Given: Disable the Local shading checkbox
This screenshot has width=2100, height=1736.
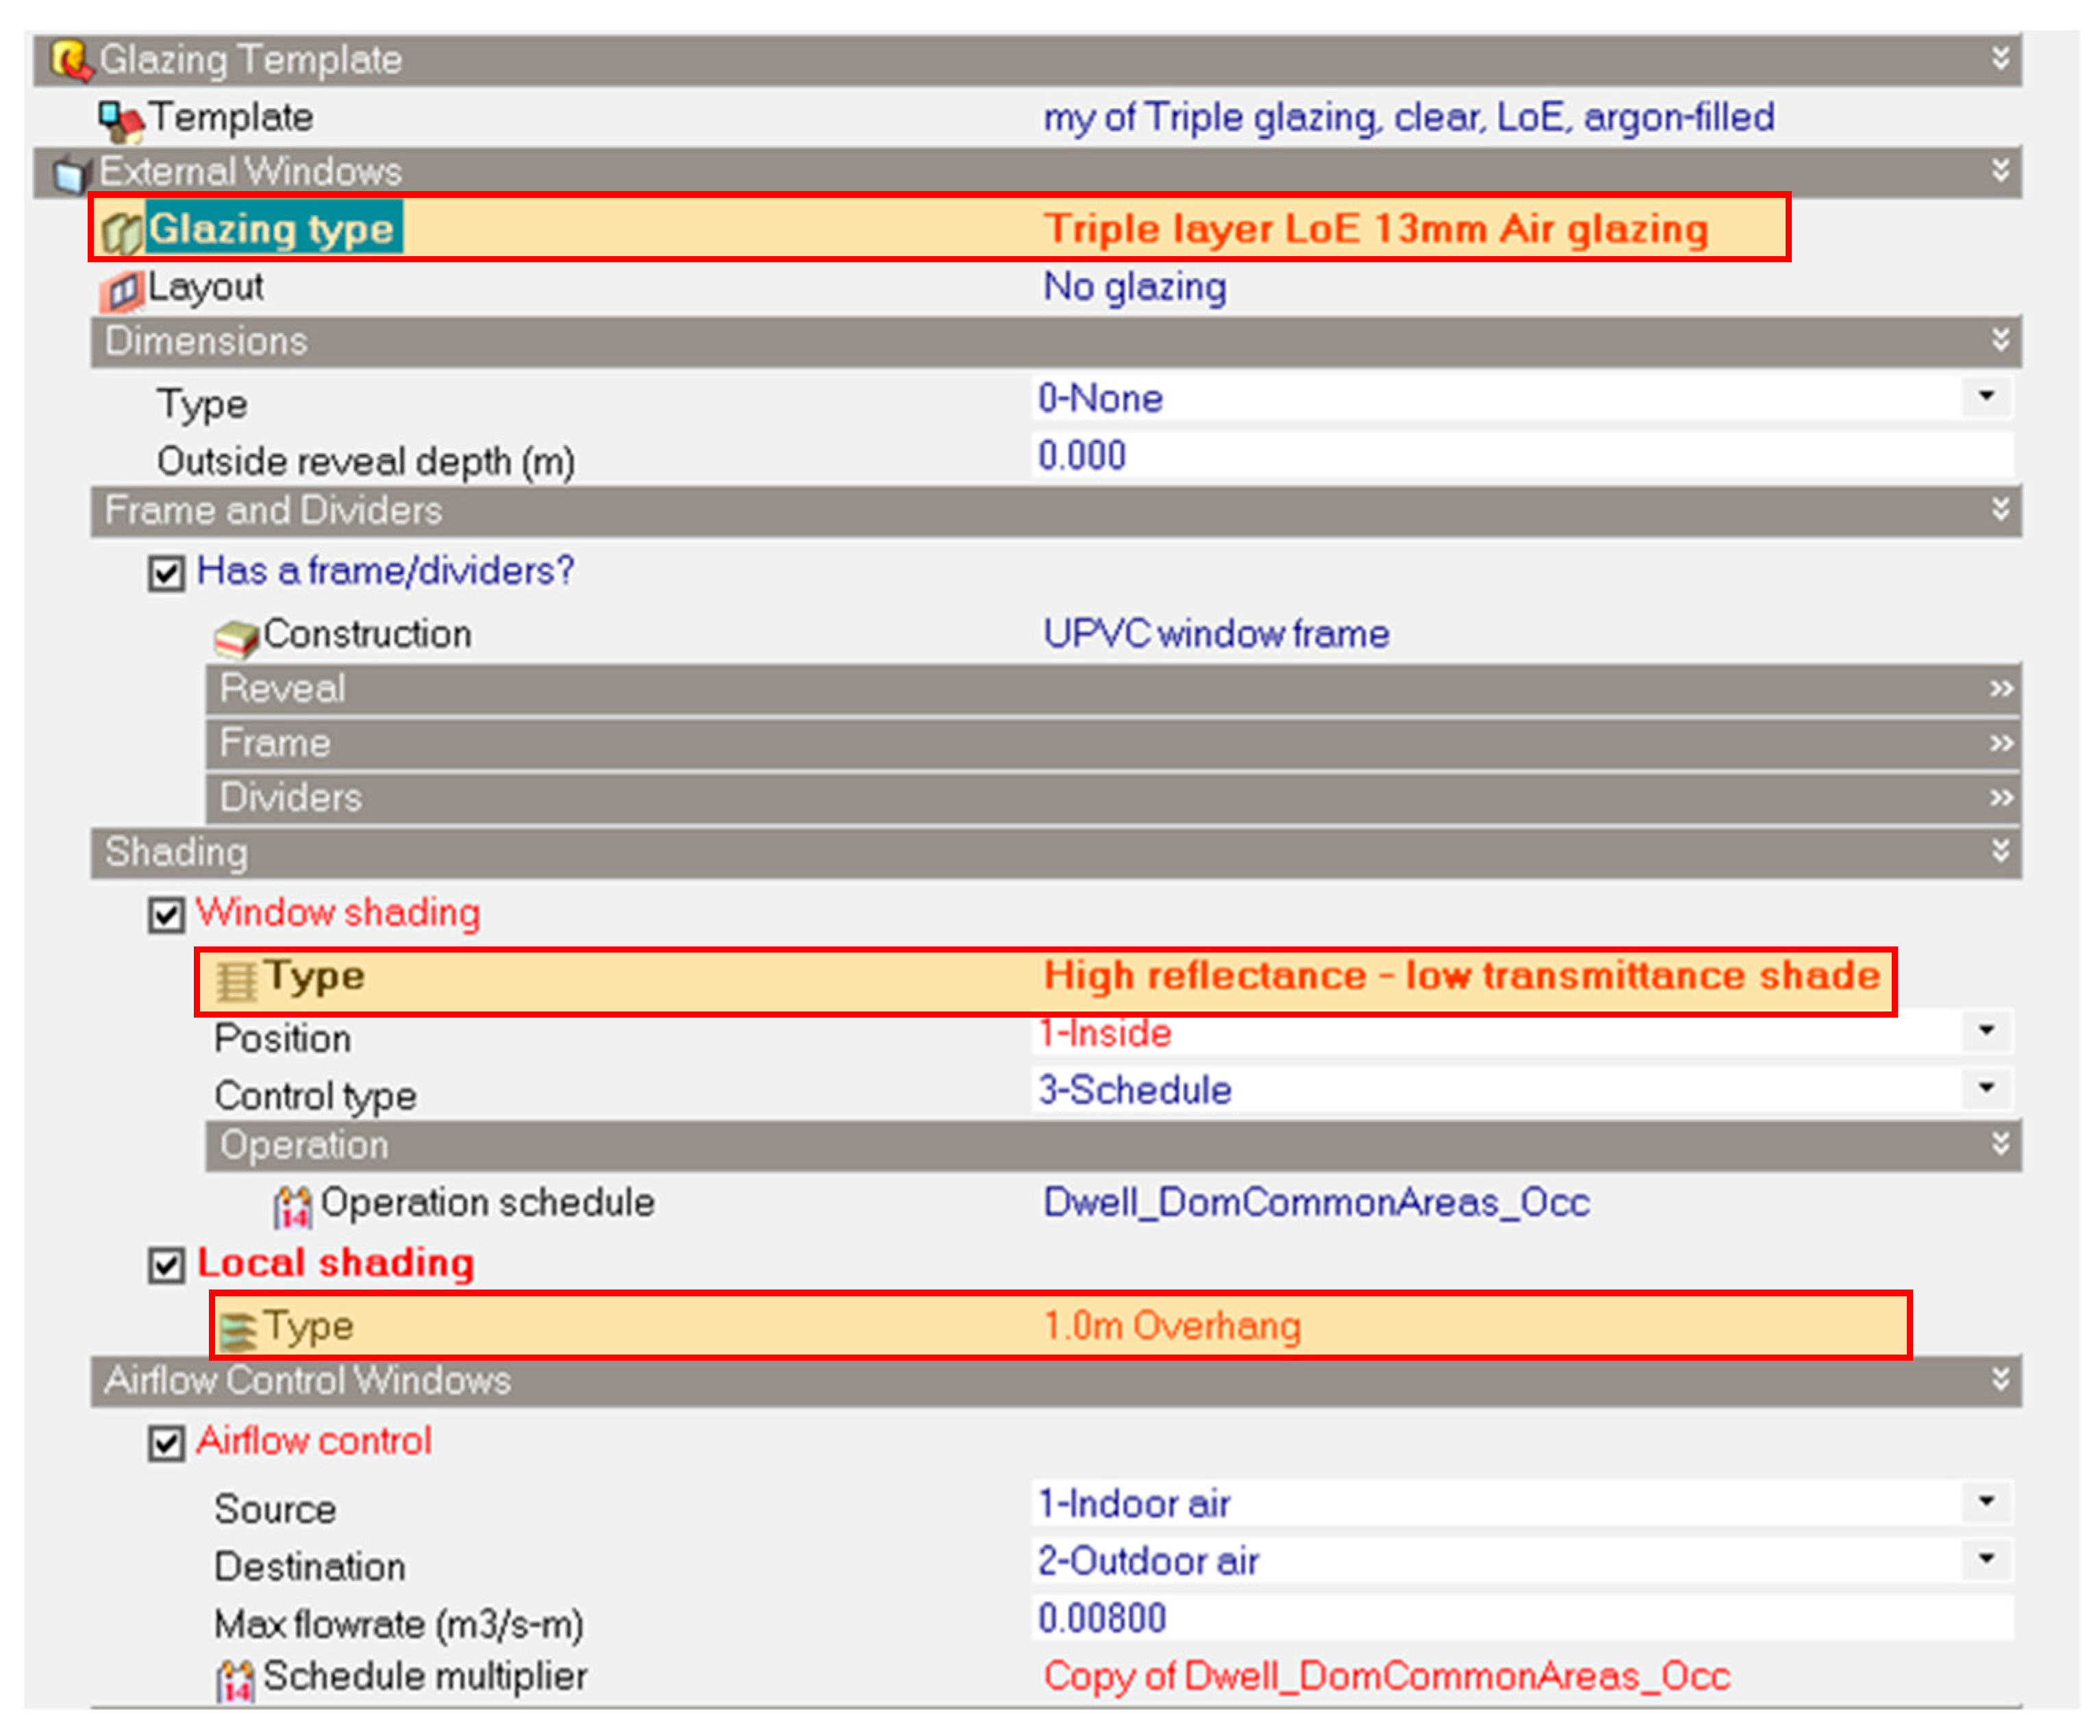Looking at the screenshot, I should (x=166, y=1266).
